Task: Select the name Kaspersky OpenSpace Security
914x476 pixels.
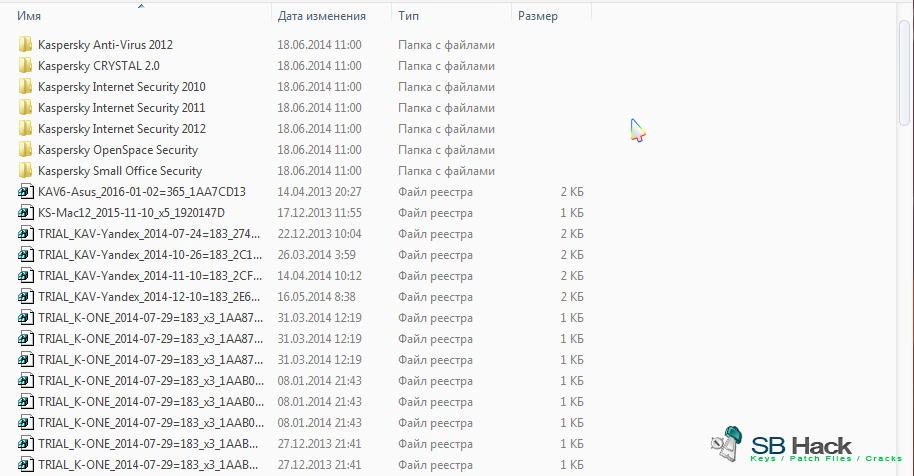Action: [x=118, y=150]
